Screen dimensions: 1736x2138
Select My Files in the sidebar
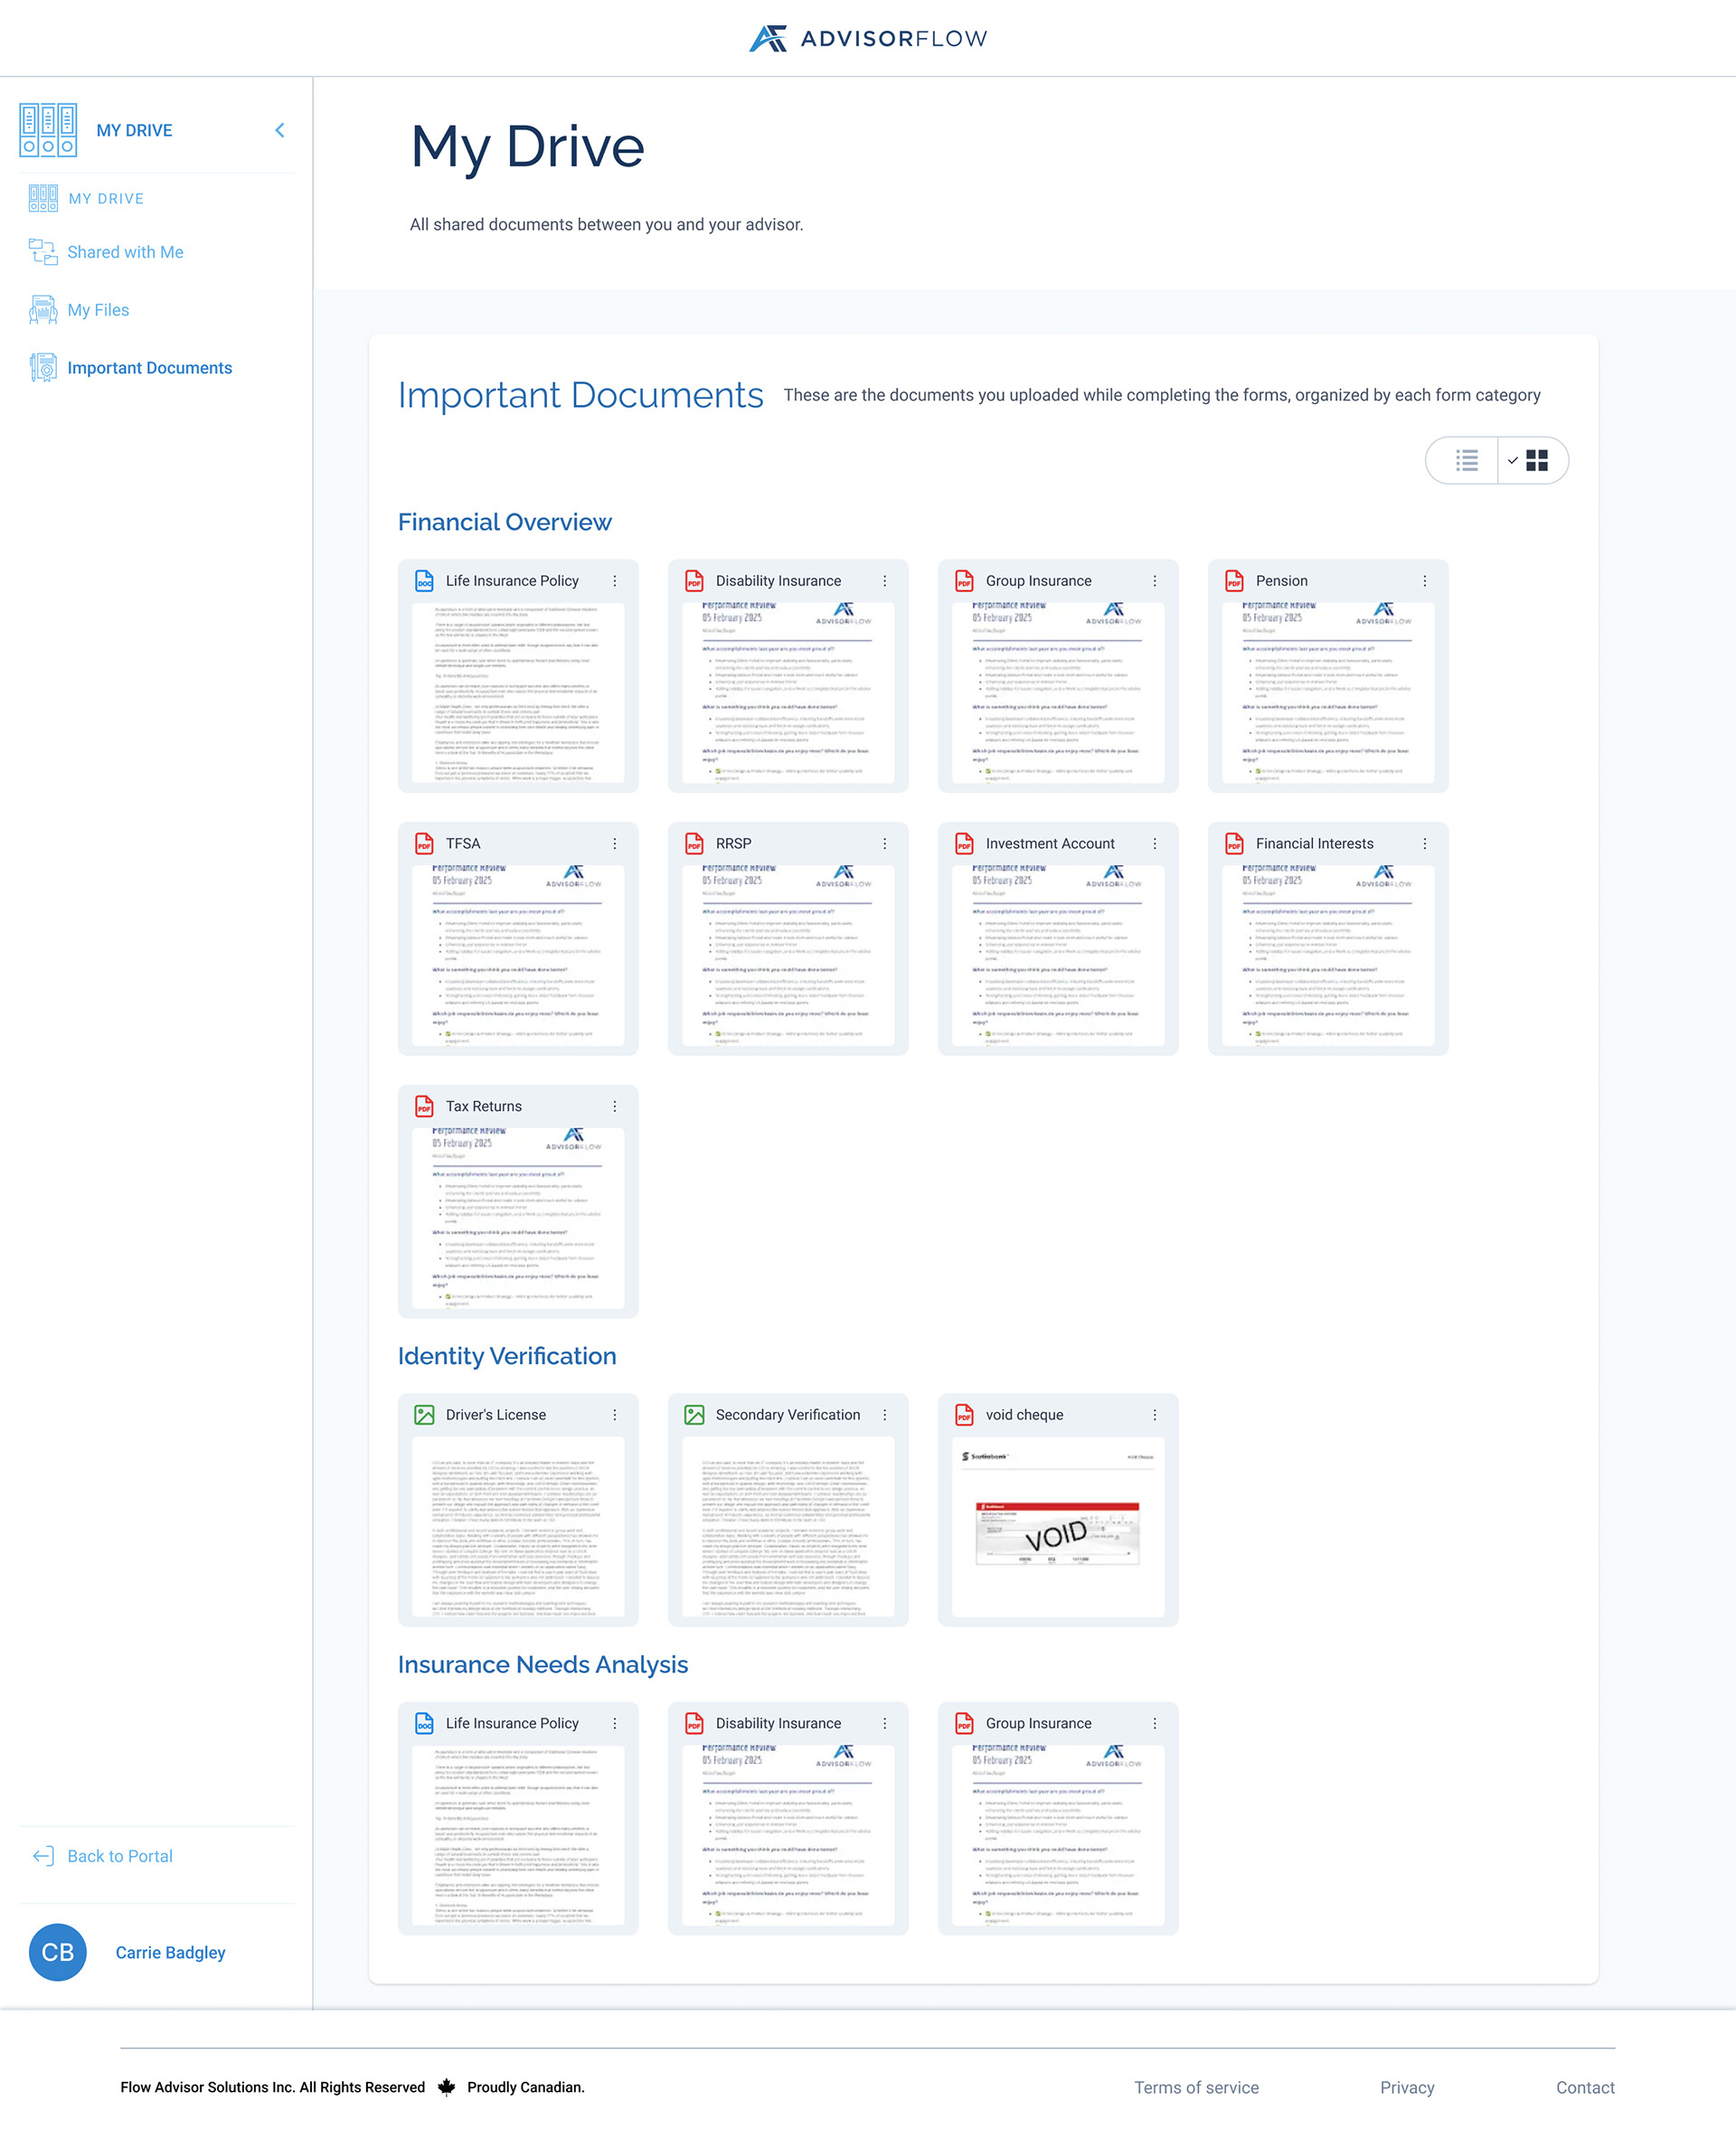(98, 310)
